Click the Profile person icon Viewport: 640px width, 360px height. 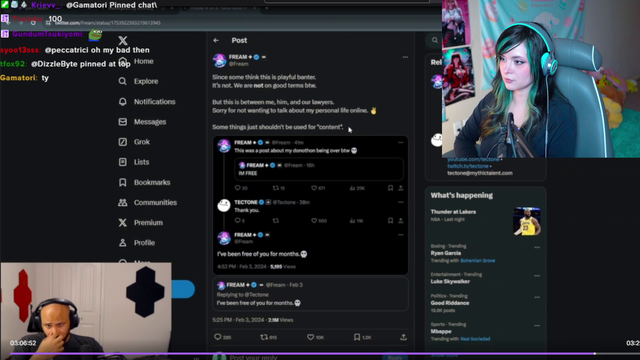(122, 242)
